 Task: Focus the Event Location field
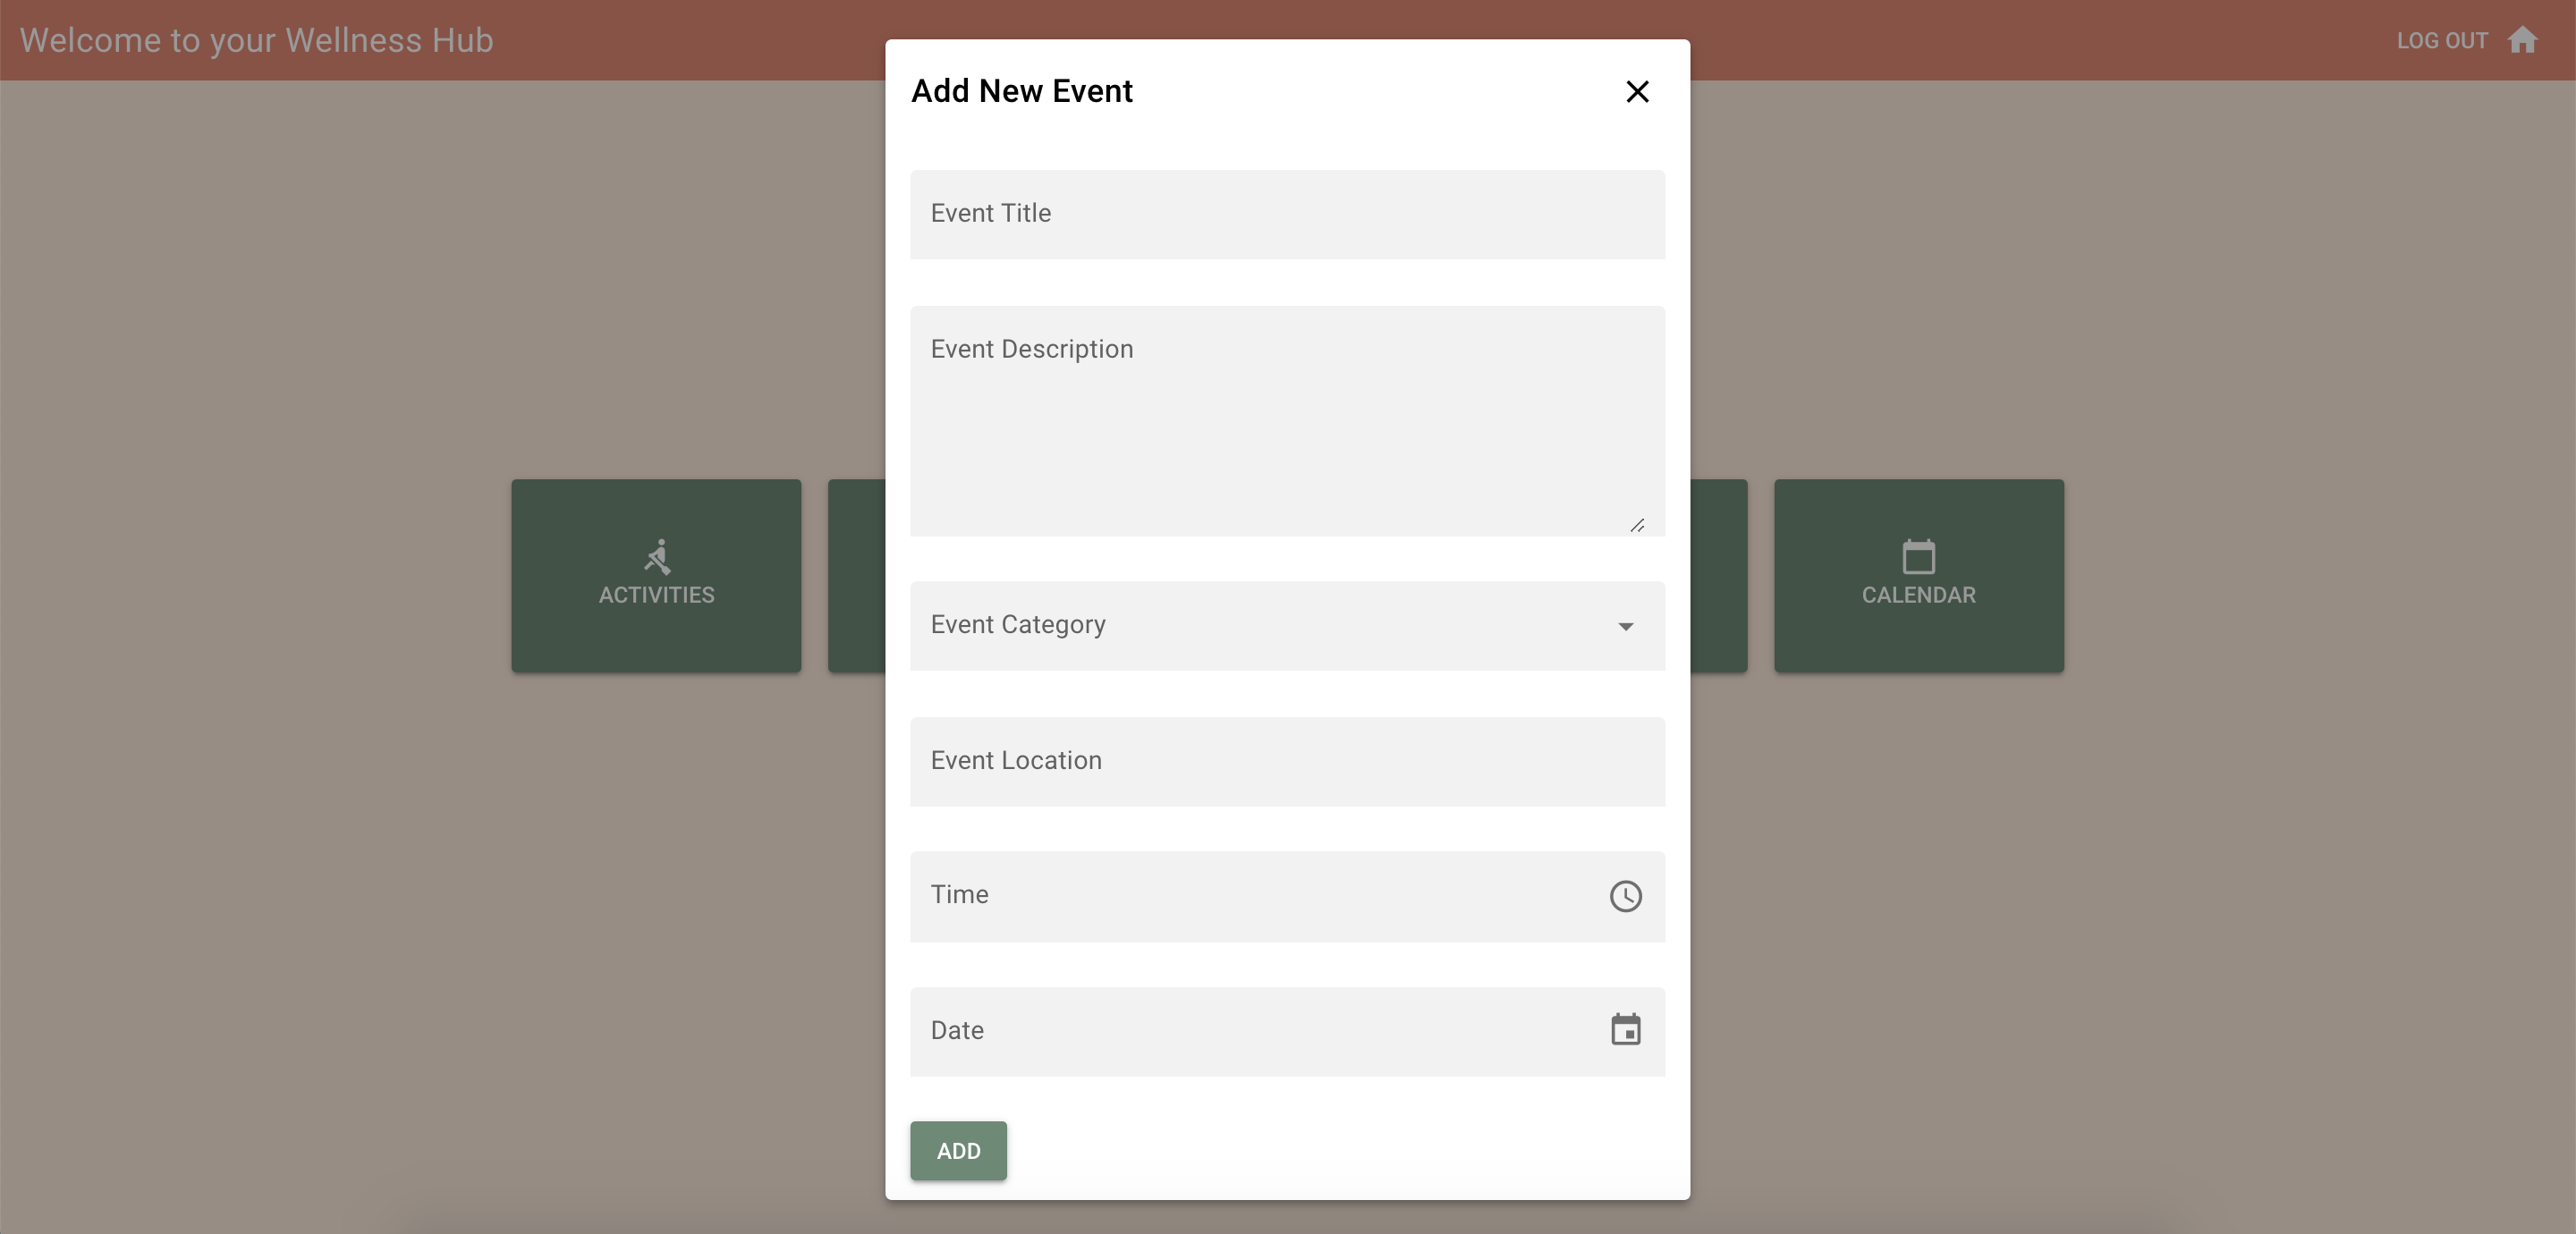click(1287, 761)
